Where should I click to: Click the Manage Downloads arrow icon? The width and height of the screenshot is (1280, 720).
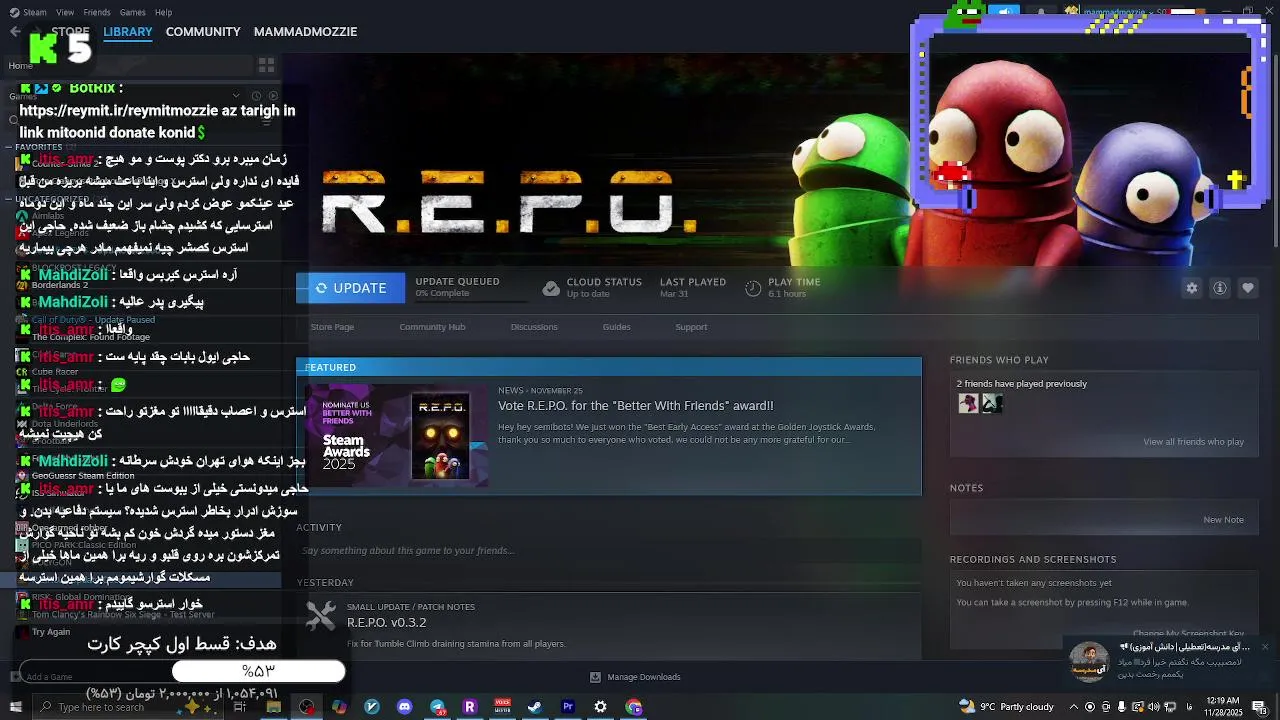[596, 677]
